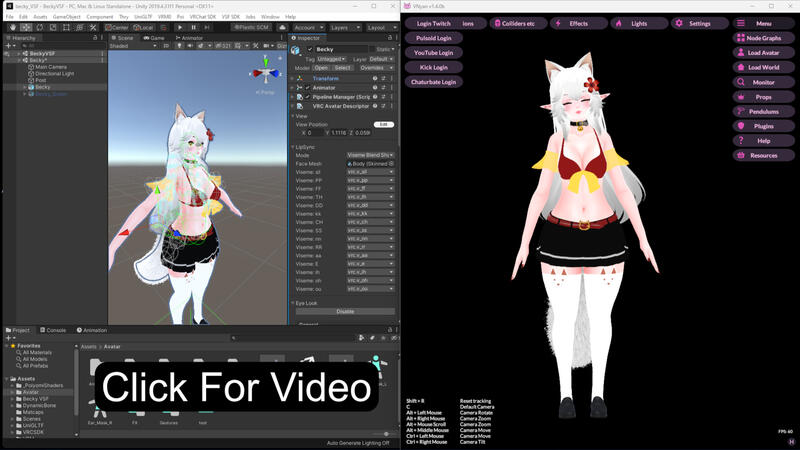The image size is (800, 450).
Task: Click Eye Look Disable button
Action: pyautogui.click(x=345, y=311)
